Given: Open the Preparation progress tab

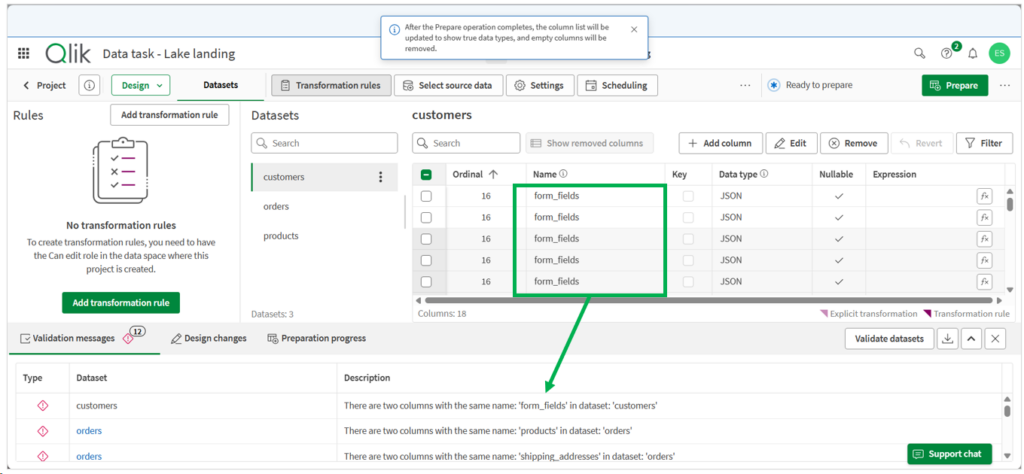Looking at the screenshot, I should click(317, 338).
